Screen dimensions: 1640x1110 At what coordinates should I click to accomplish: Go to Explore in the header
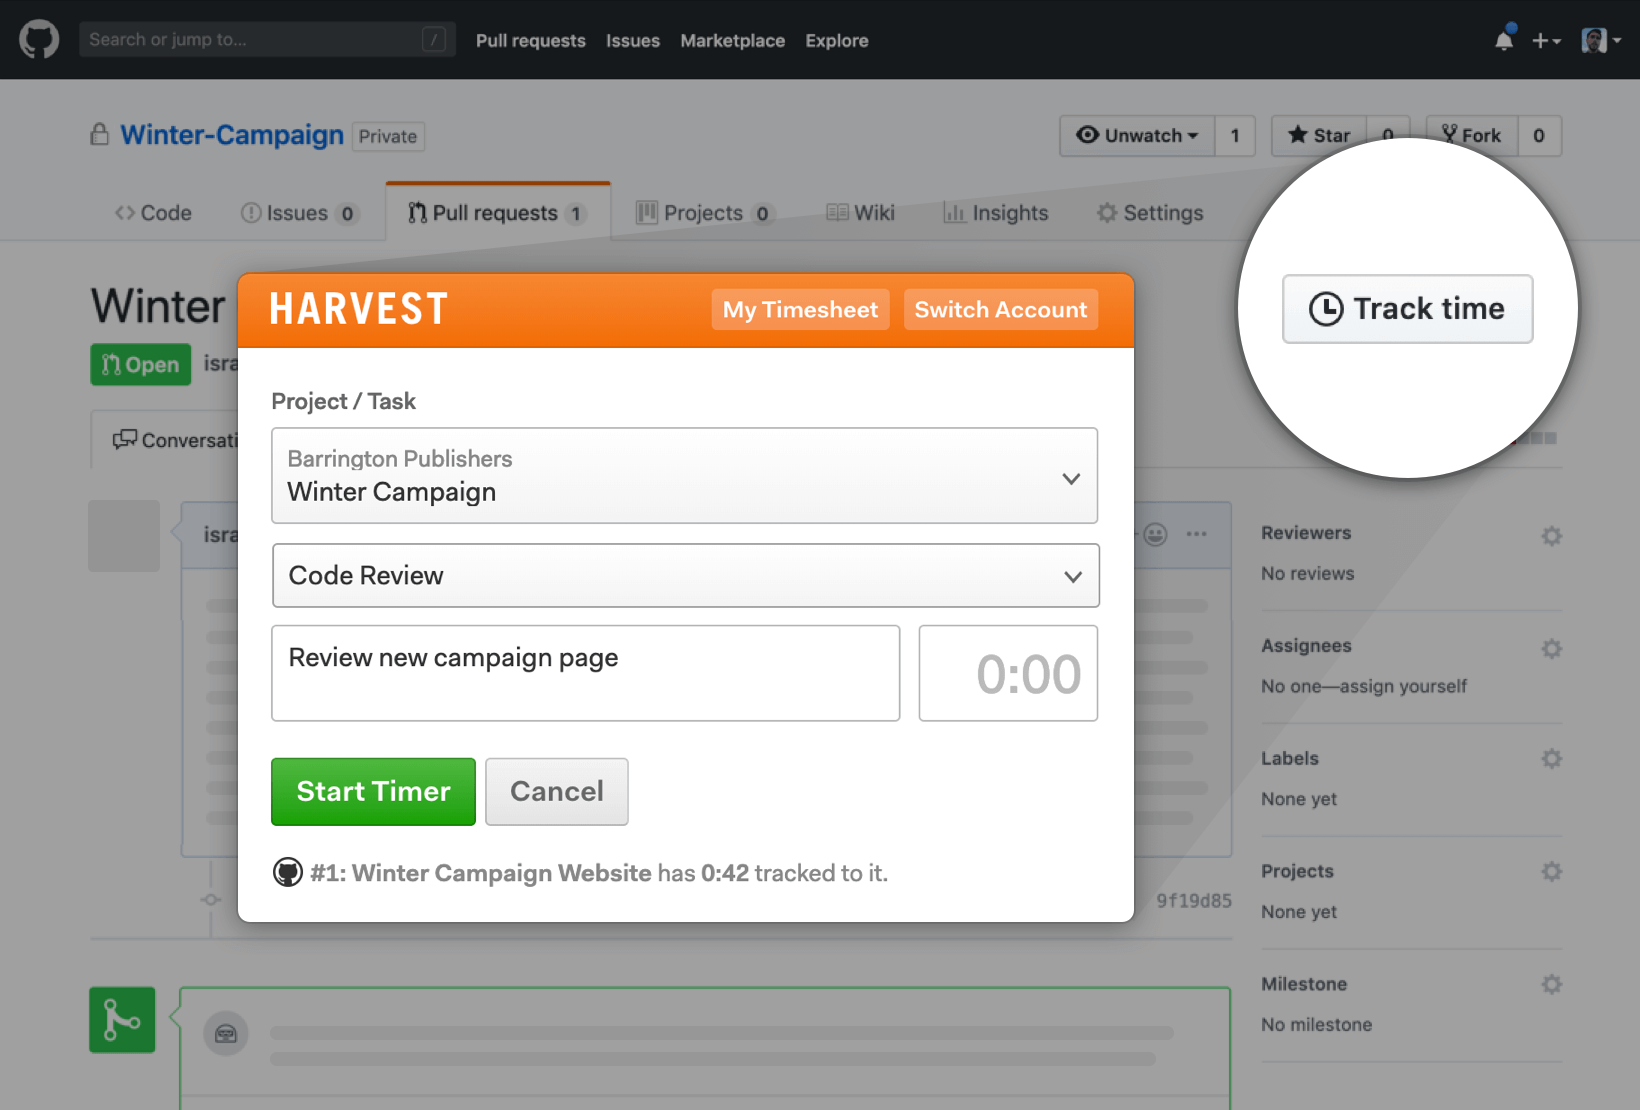[x=837, y=40]
